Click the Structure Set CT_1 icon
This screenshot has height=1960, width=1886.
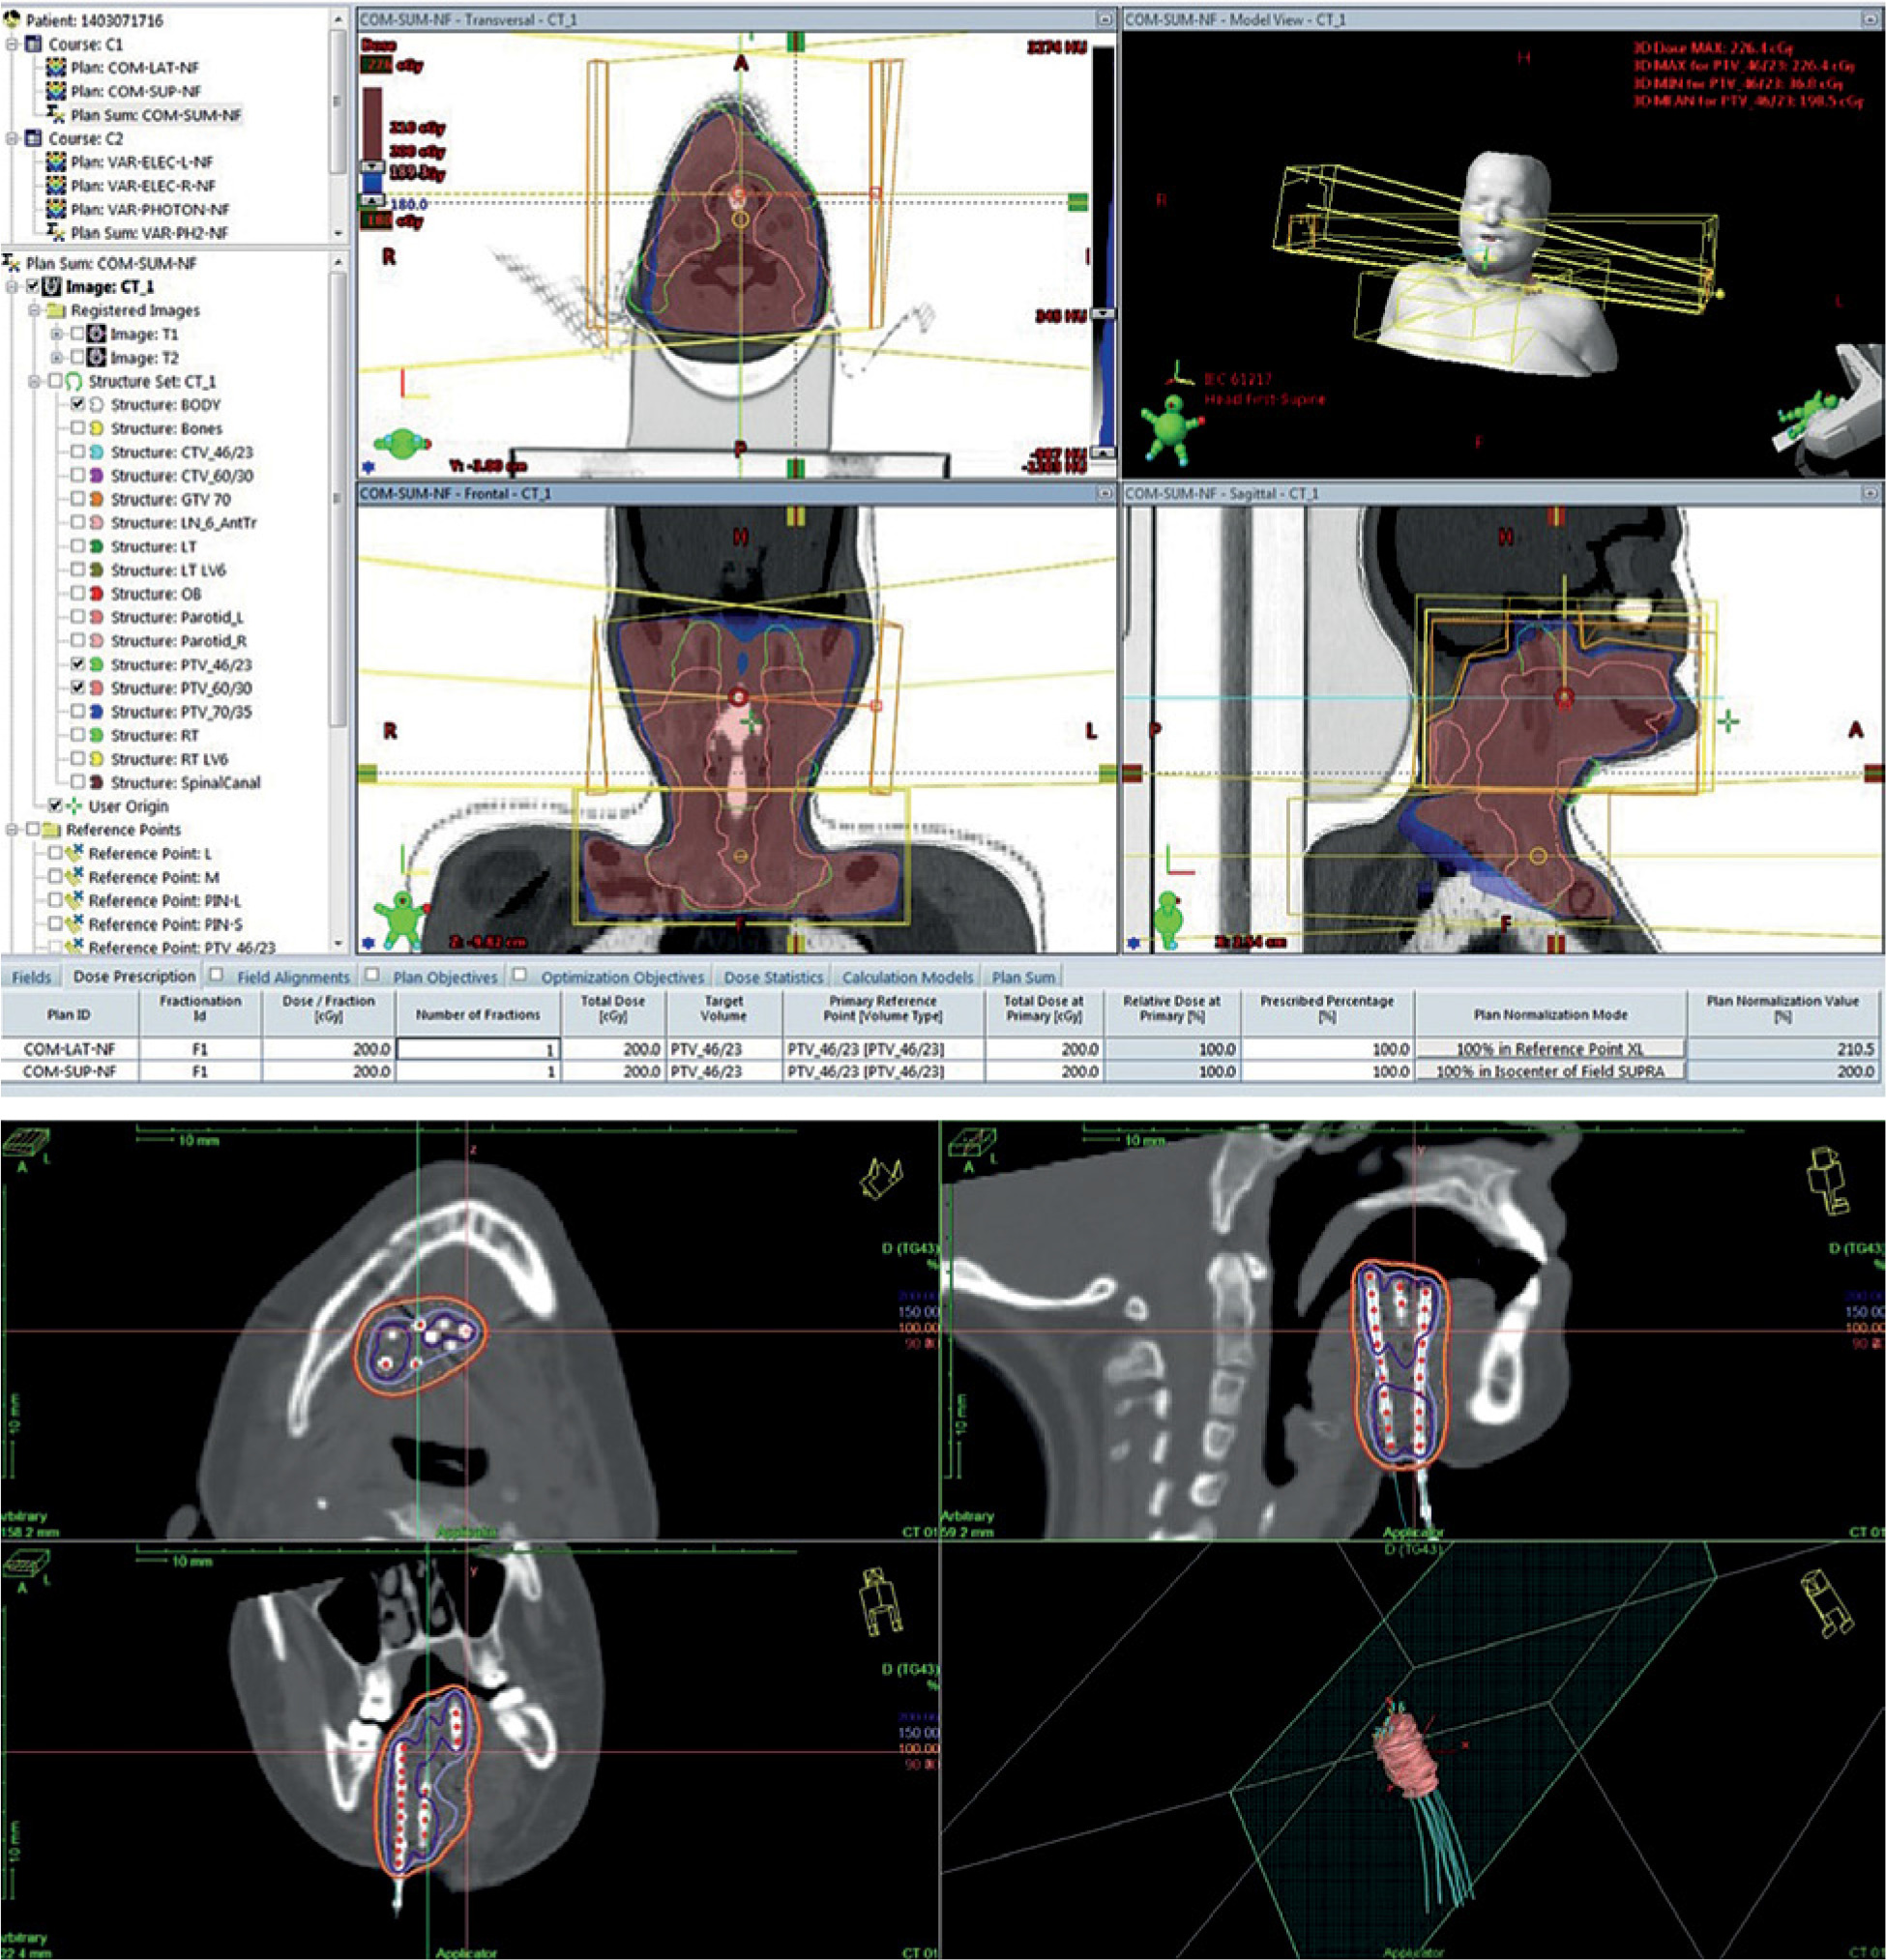coord(74,381)
